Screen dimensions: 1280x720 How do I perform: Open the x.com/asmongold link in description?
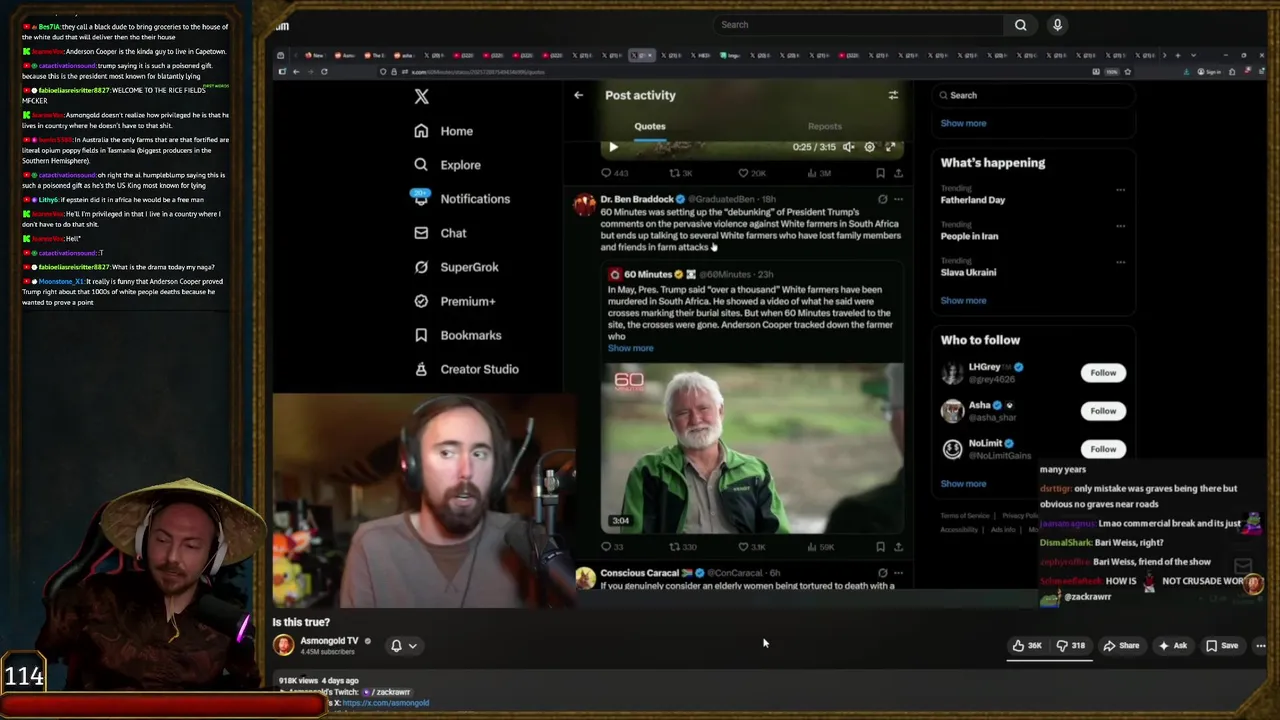385,703
